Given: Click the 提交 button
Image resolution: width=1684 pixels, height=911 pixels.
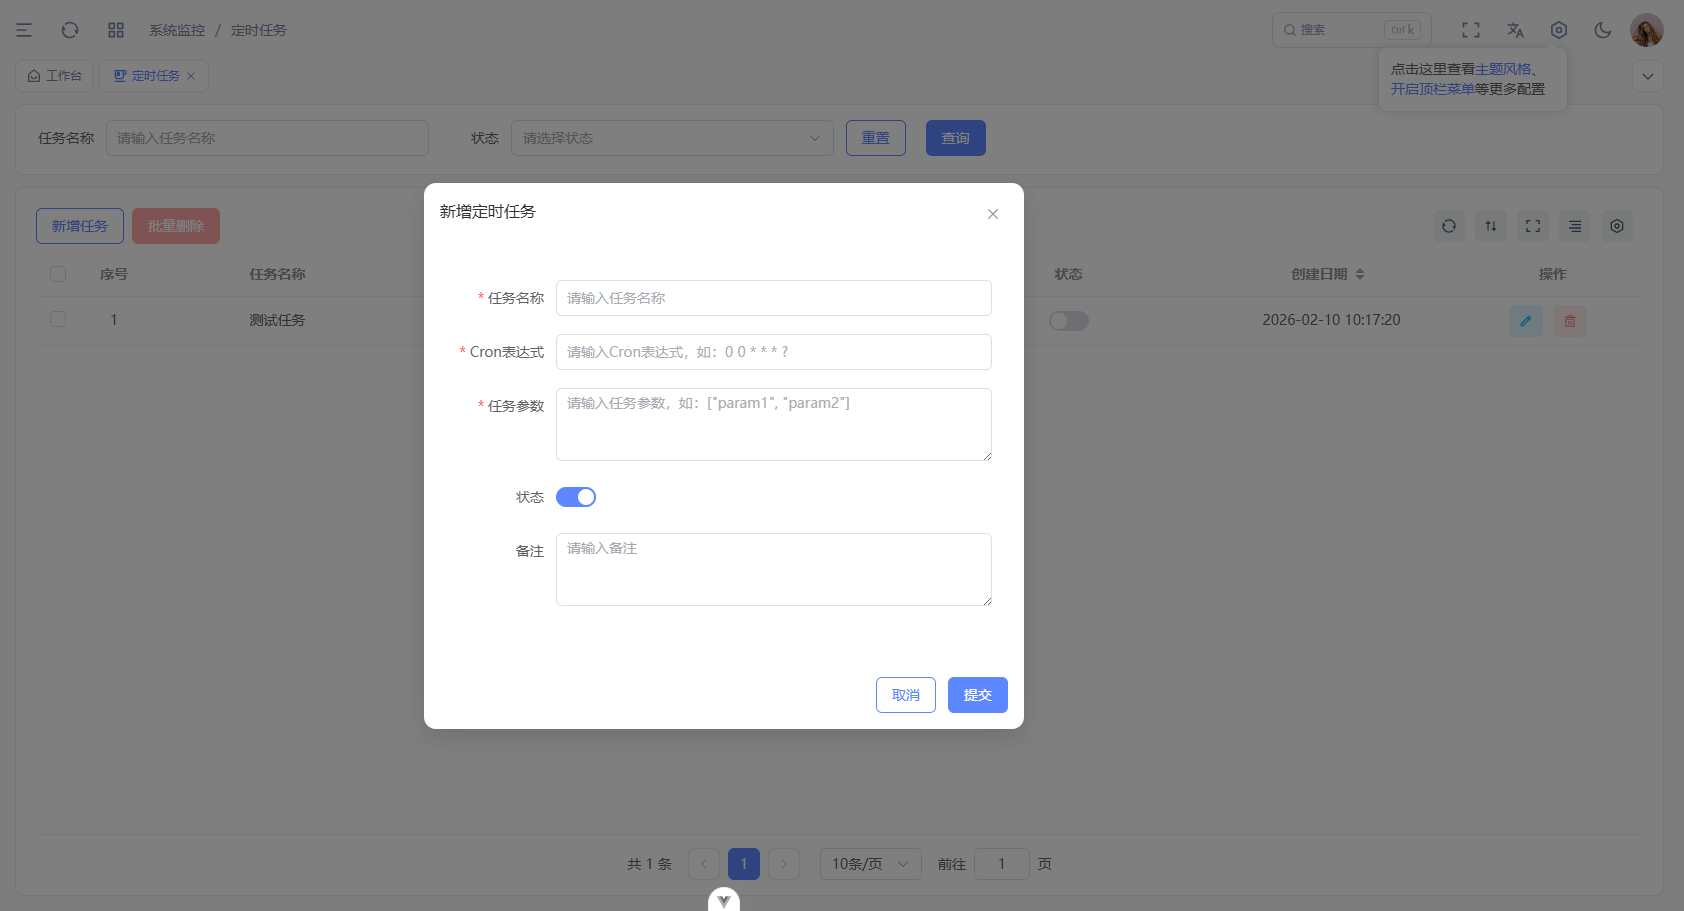Looking at the screenshot, I should (x=978, y=695).
